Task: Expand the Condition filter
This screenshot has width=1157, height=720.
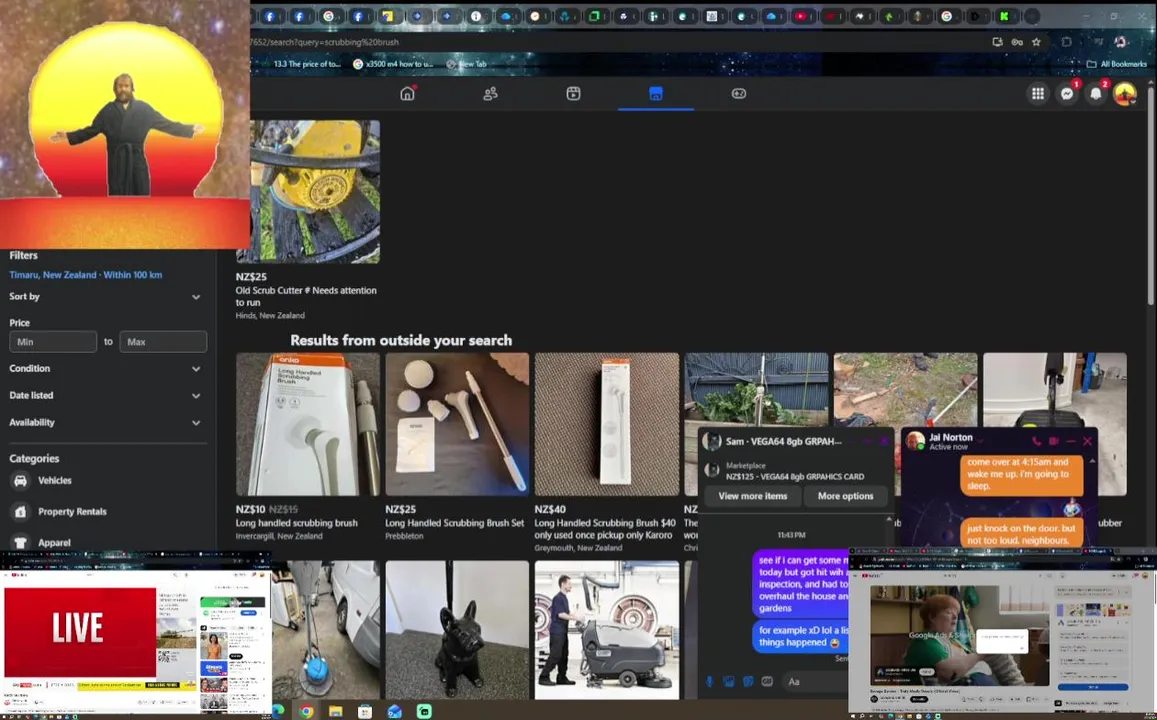Action: coord(105,368)
